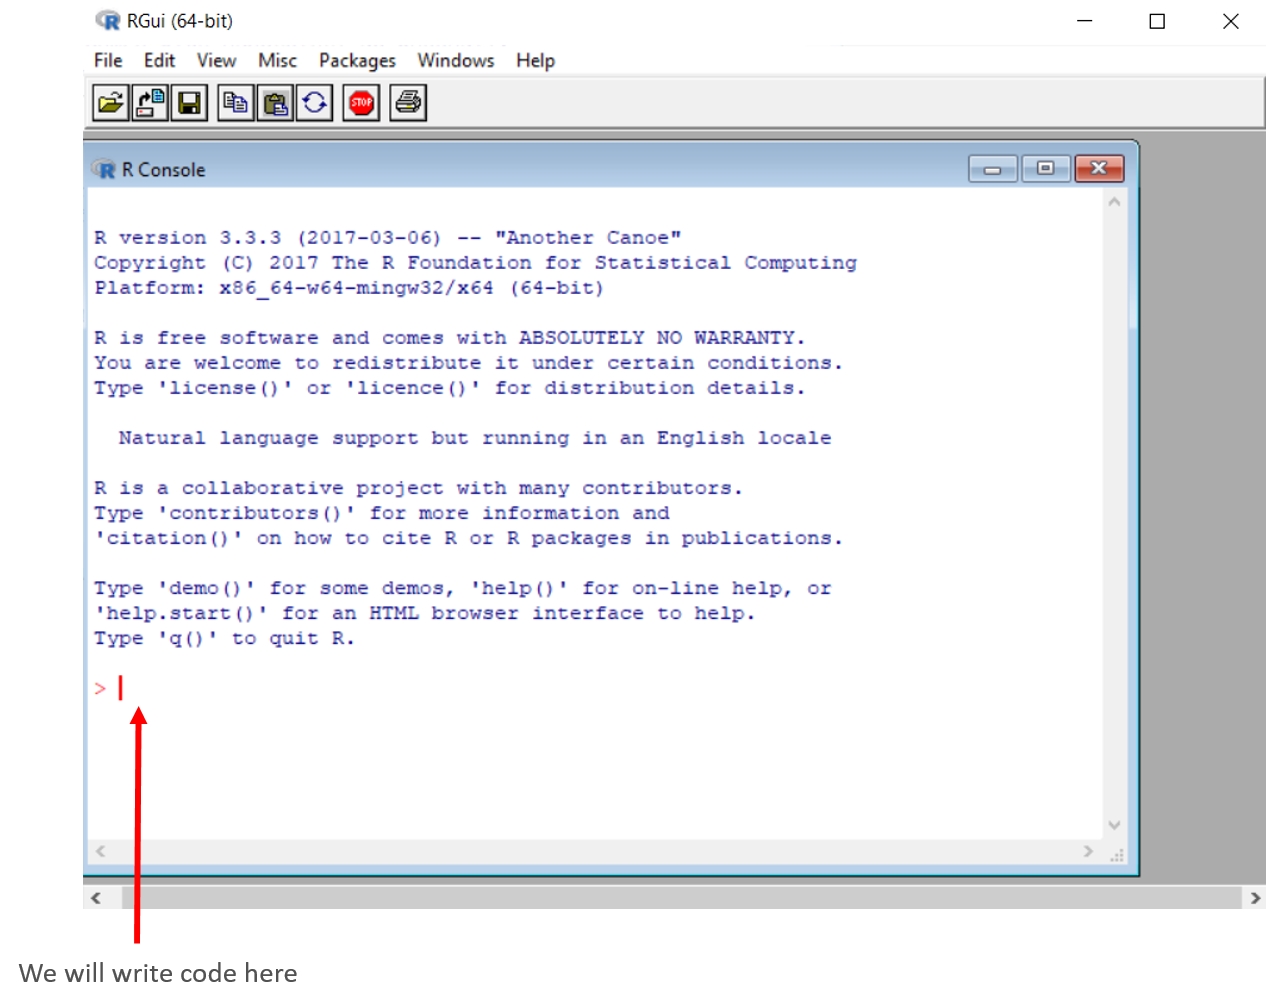1266x1007 pixels.
Task: Open the Edit menu
Action: coord(159,60)
